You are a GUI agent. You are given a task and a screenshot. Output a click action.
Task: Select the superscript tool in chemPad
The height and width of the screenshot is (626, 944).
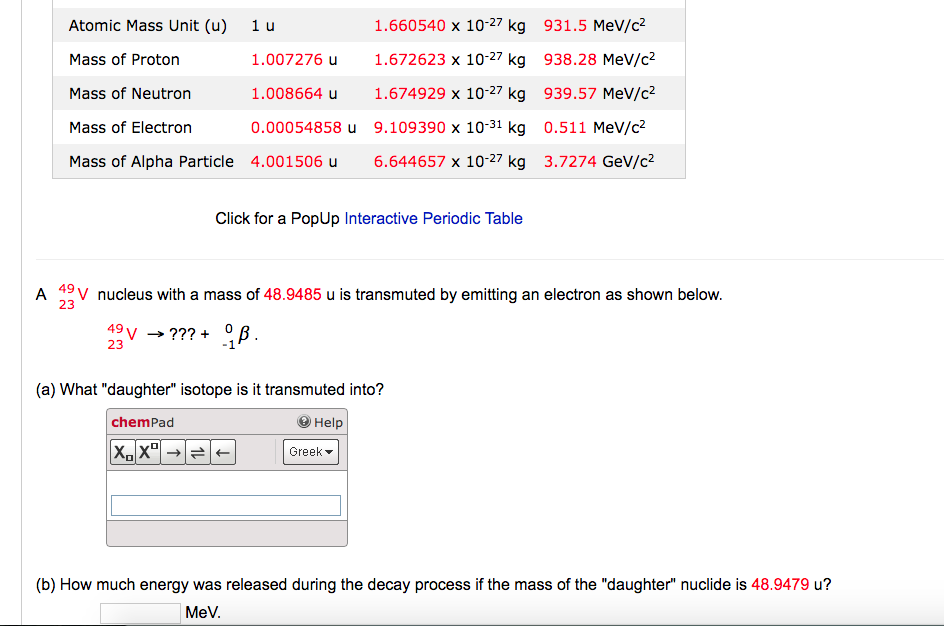[146, 452]
